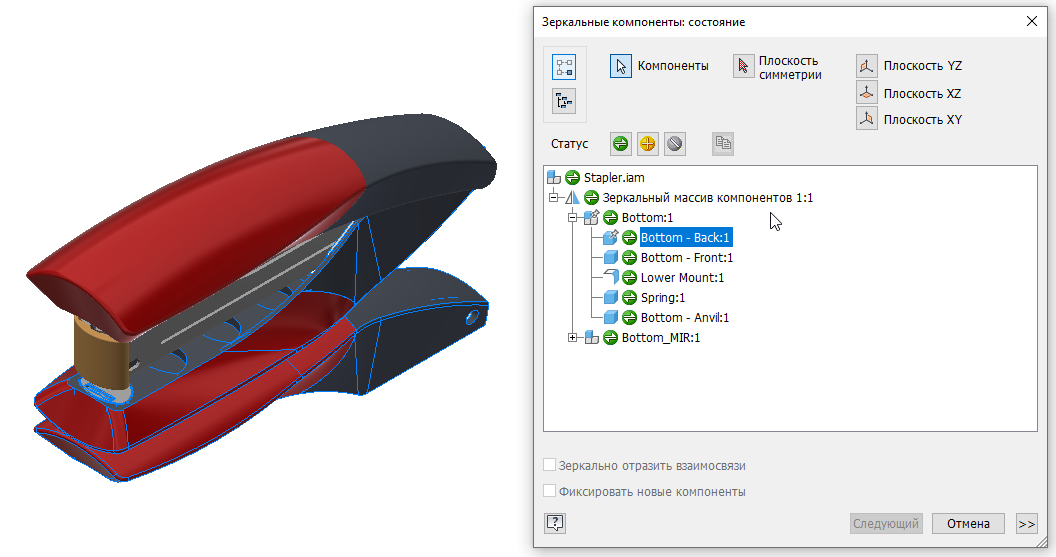
Task: Click the Плоскость XY label
Action: pos(923,119)
